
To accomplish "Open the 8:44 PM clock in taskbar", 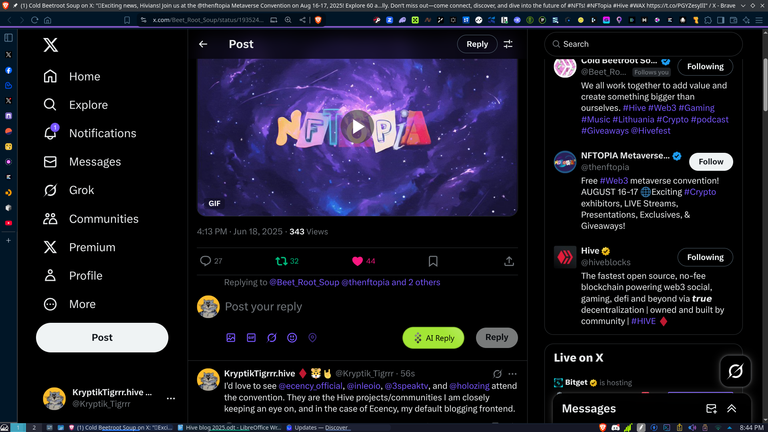I will (x=752, y=428).
